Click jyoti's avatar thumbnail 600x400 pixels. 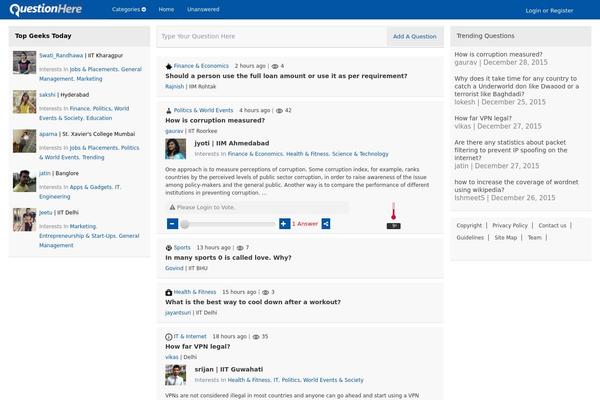click(x=176, y=149)
